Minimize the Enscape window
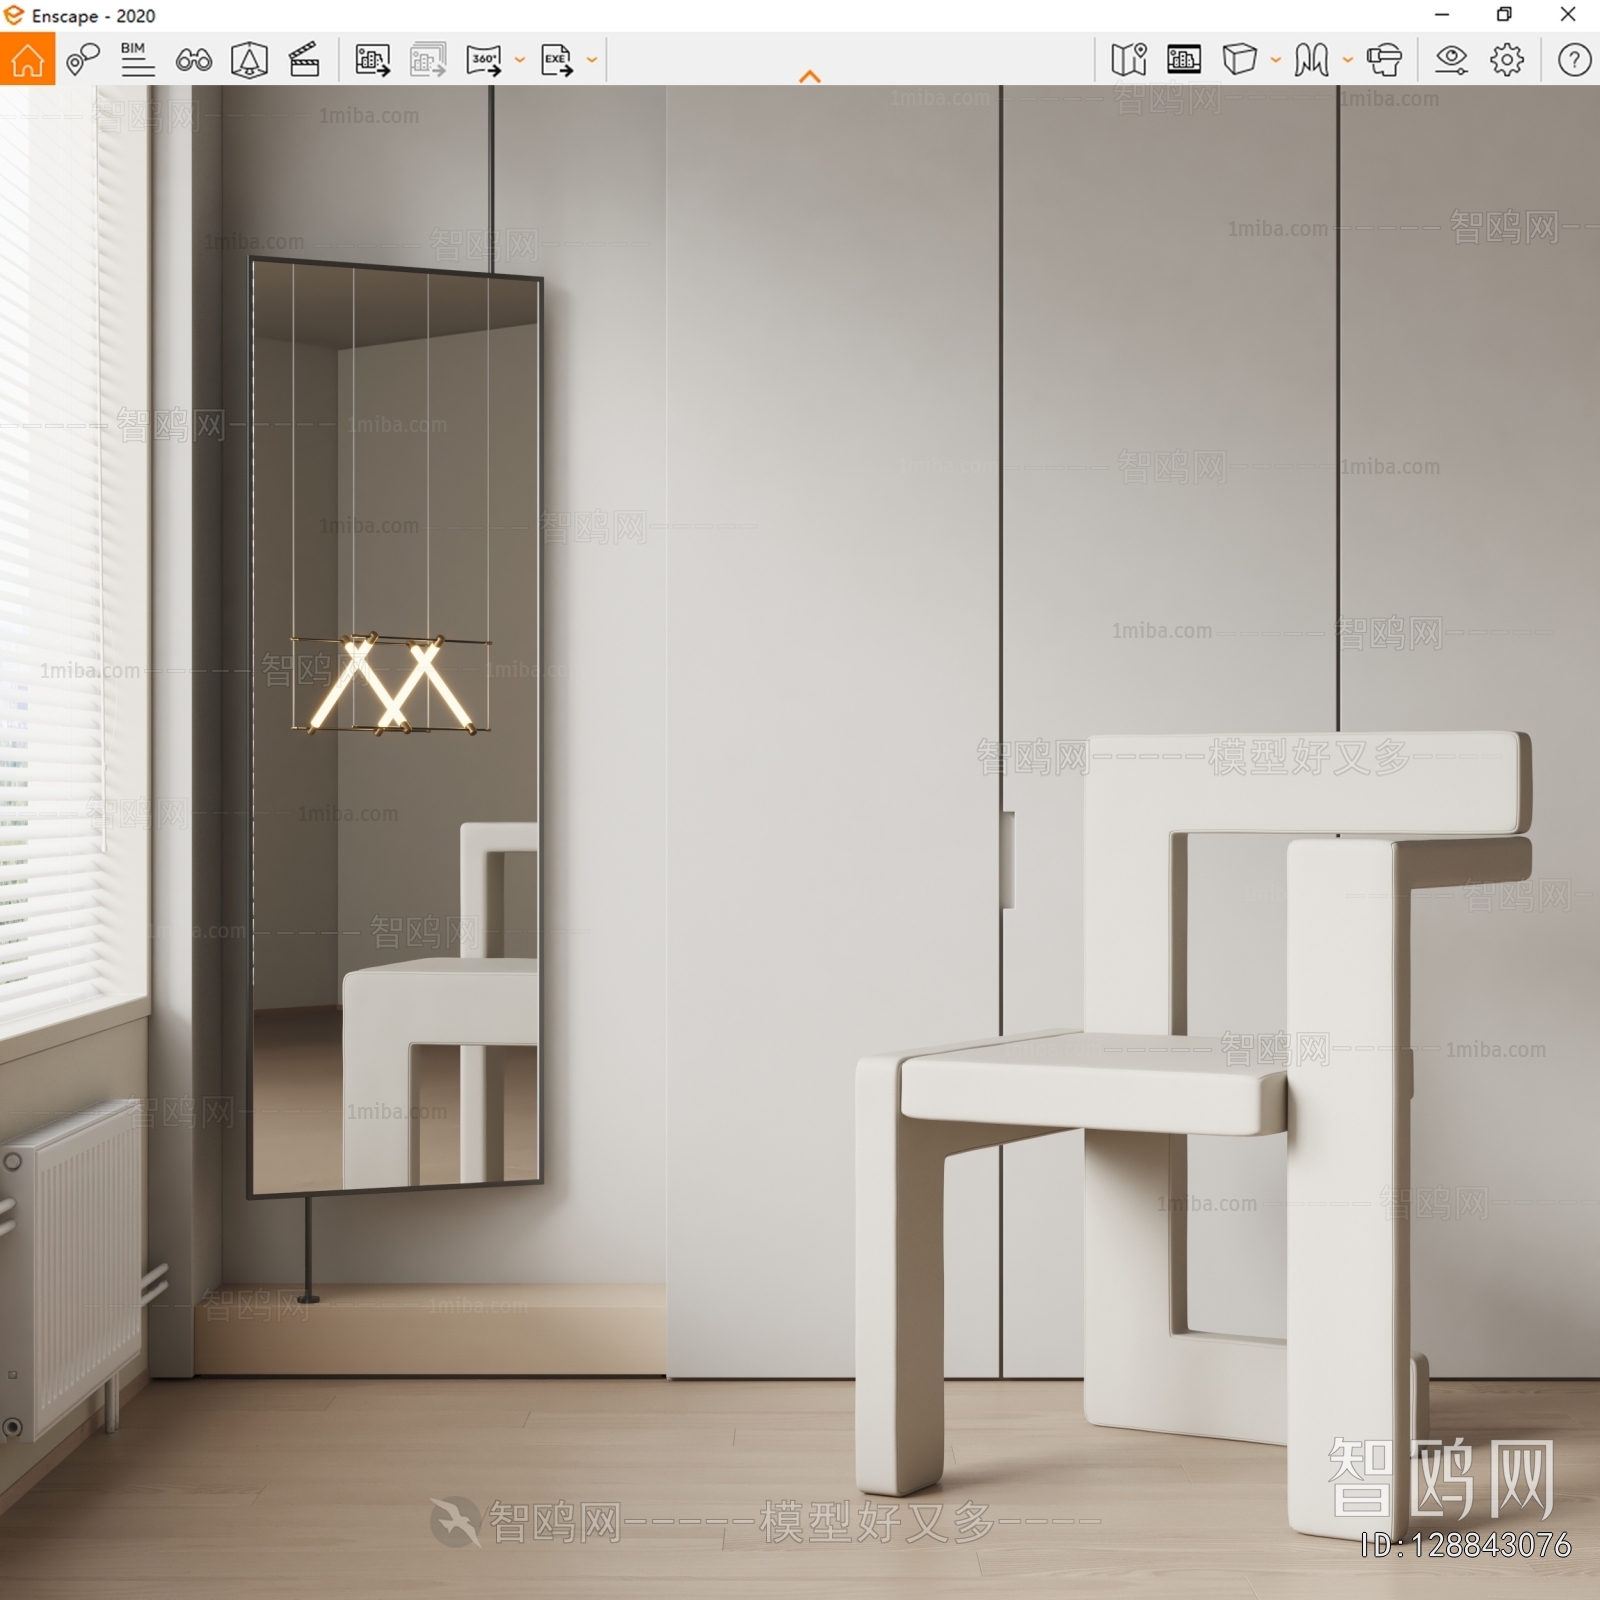 1442,15
